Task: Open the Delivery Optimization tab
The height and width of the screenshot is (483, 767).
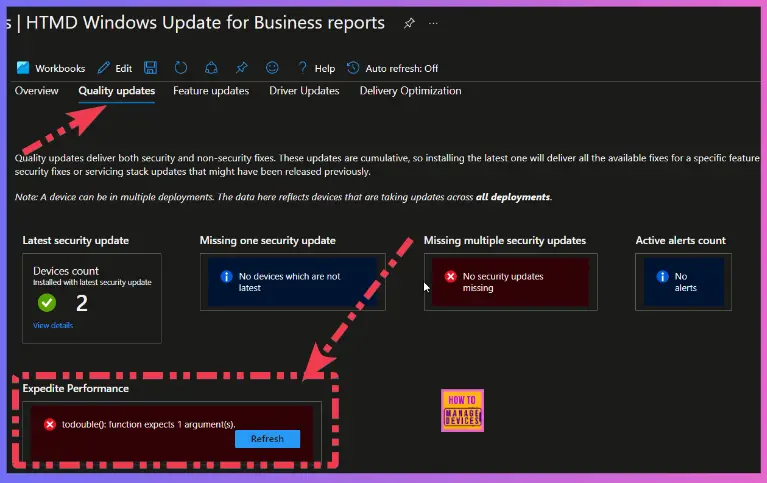Action: [410, 91]
